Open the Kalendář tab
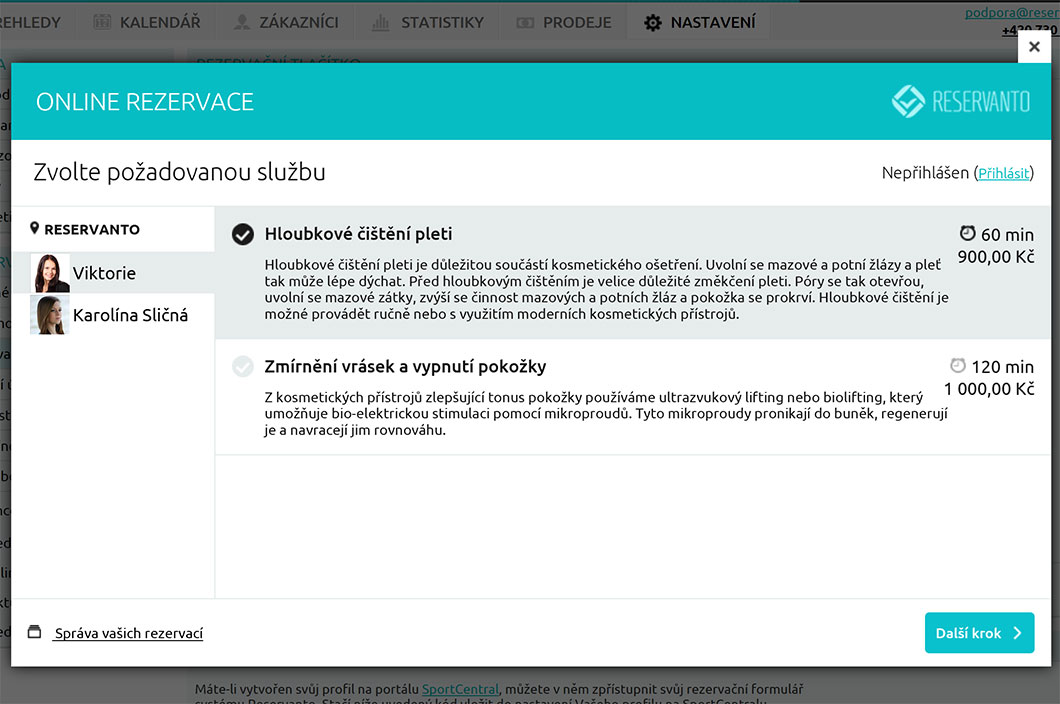The image size is (1060, 704). 146,22
